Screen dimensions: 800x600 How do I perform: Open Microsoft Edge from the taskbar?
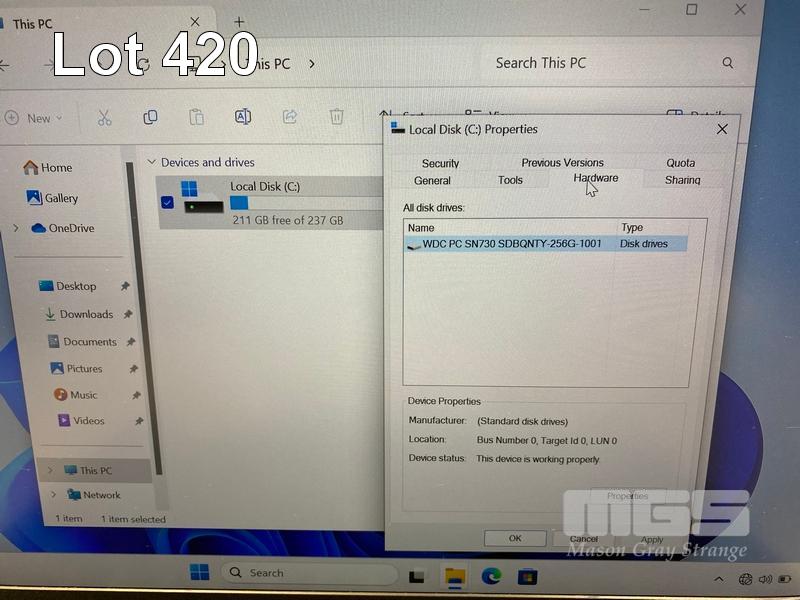[491, 575]
